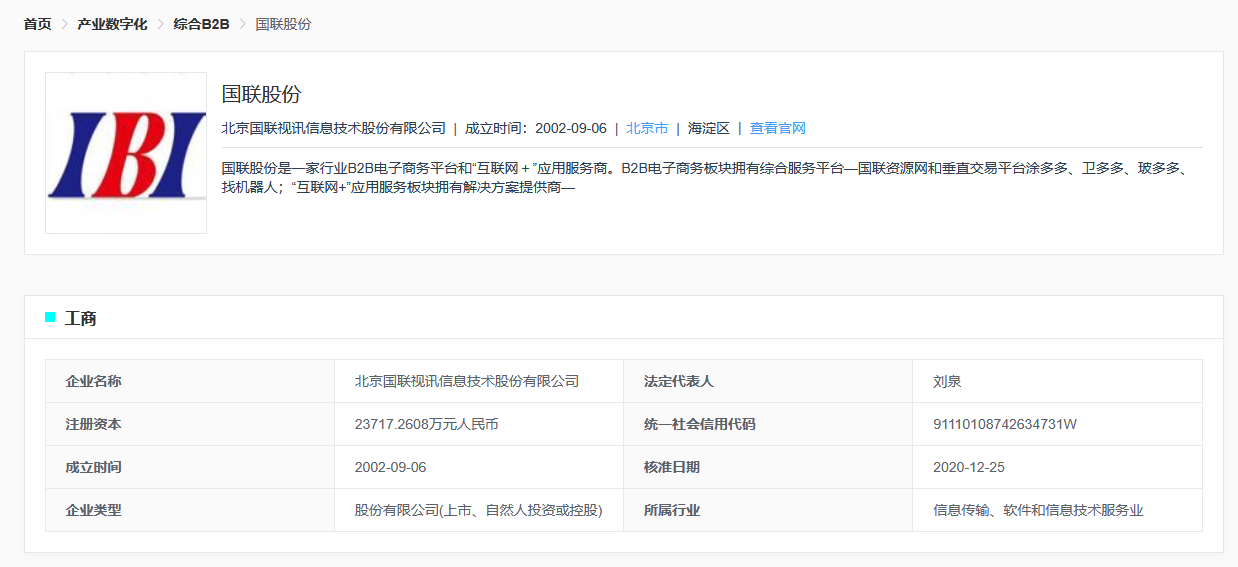Open the 查看官网 link
This screenshot has height=567, width=1238.
click(x=777, y=128)
